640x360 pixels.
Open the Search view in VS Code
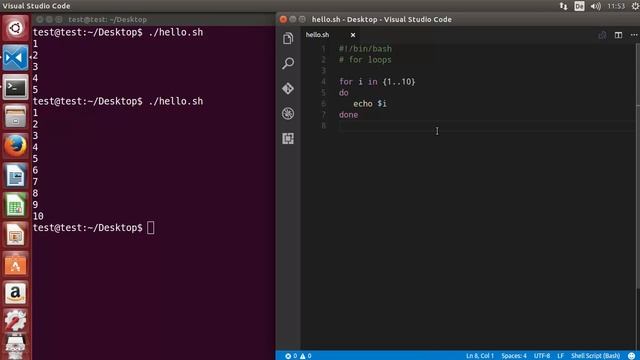(x=288, y=63)
